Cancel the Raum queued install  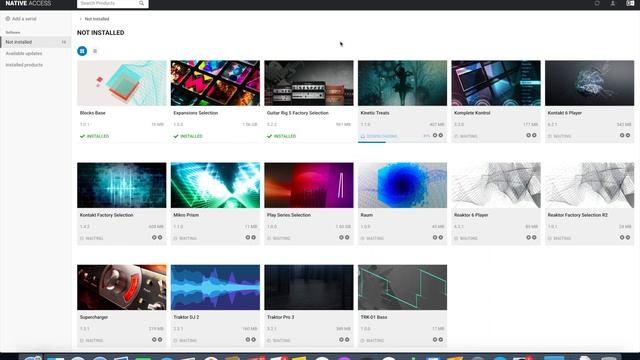click(440, 238)
